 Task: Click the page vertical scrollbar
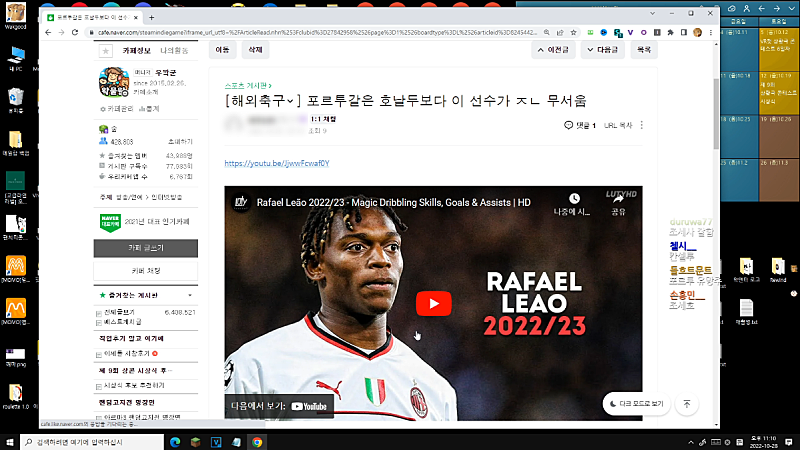point(716,112)
